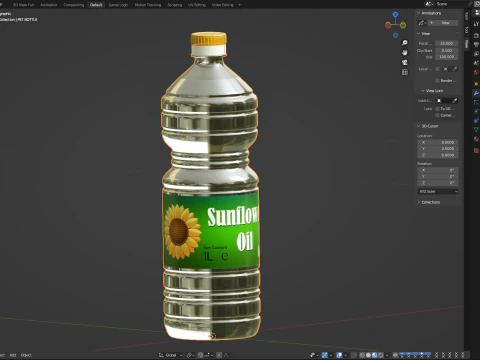This screenshot has width=480, height=360.
Task: Enable Lock Camera to View checkbox
Action: coord(437,115)
